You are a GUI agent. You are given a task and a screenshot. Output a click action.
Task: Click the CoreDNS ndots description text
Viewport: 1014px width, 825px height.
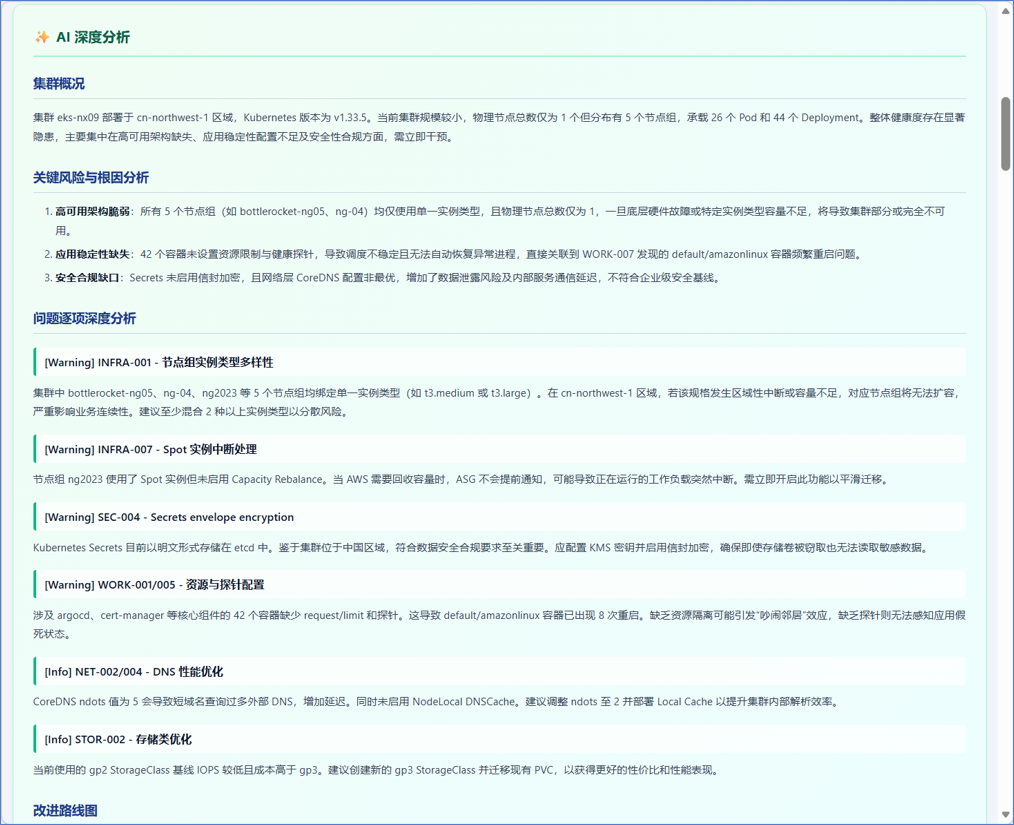437,702
